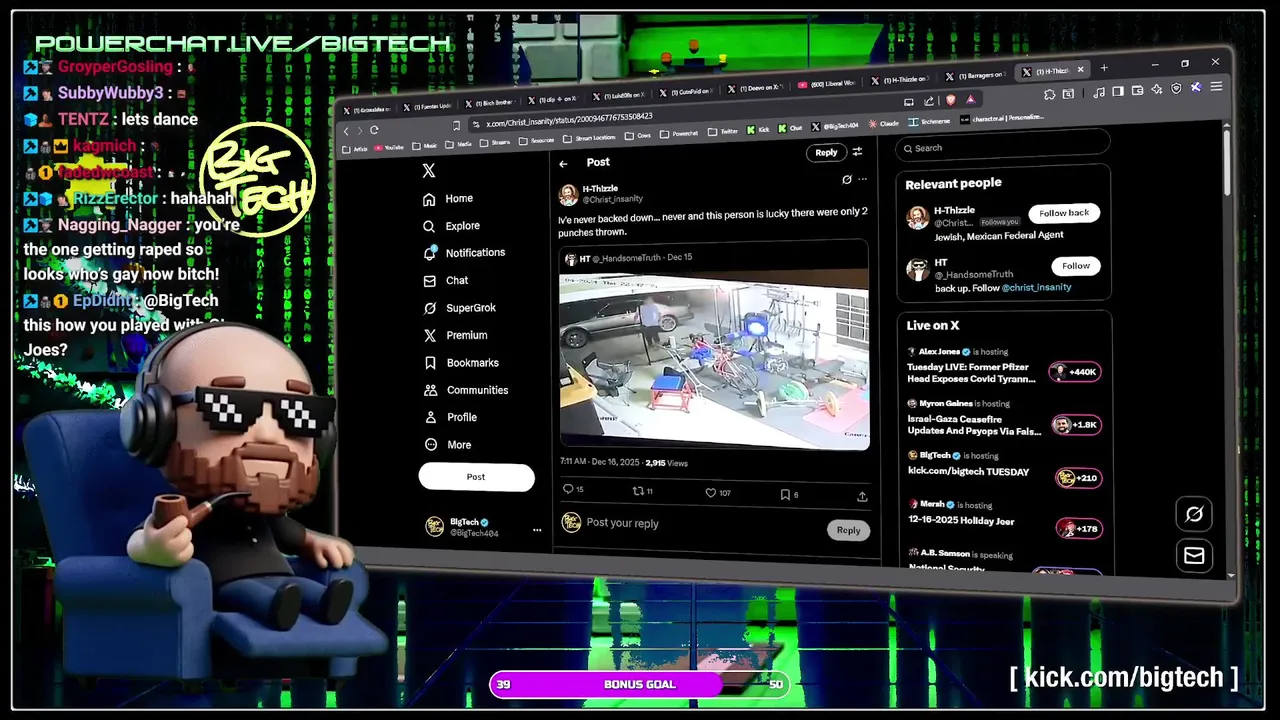Click the repost icon with 11
The width and height of the screenshot is (1280, 720).
(x=643, y=491)
